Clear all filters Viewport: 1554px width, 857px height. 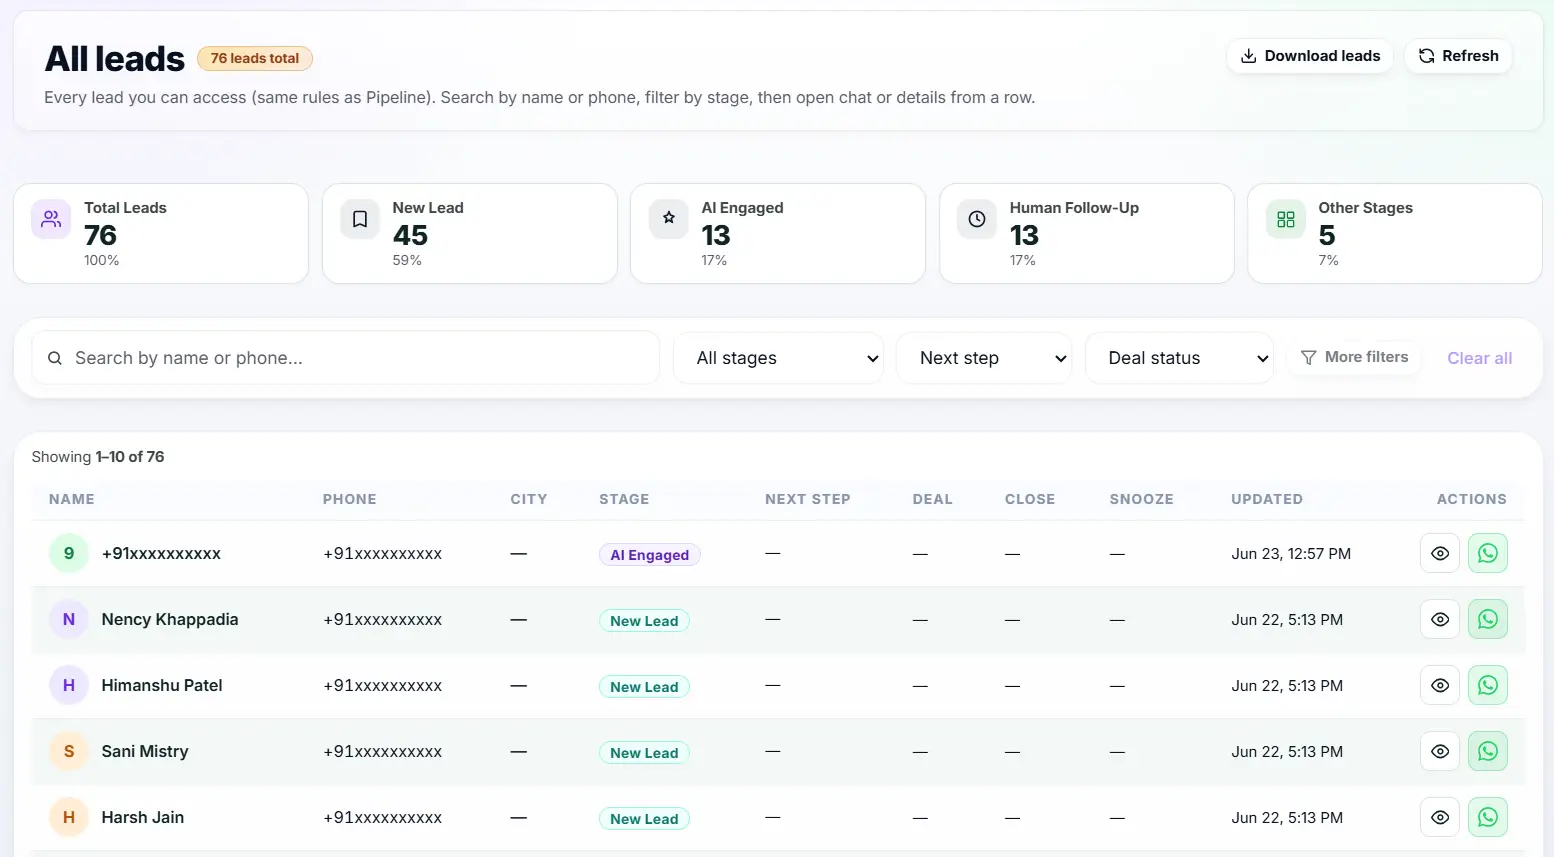click(1479, 358)
